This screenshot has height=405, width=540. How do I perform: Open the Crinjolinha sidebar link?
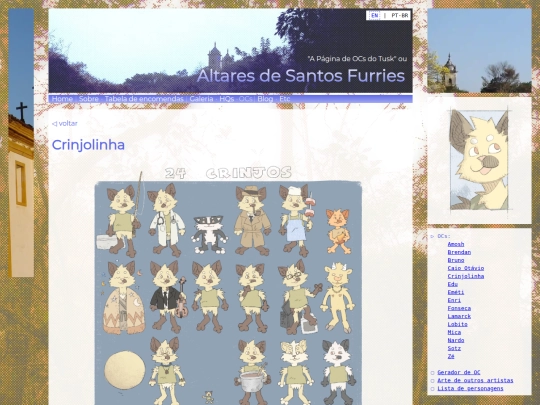coord(466,276)
